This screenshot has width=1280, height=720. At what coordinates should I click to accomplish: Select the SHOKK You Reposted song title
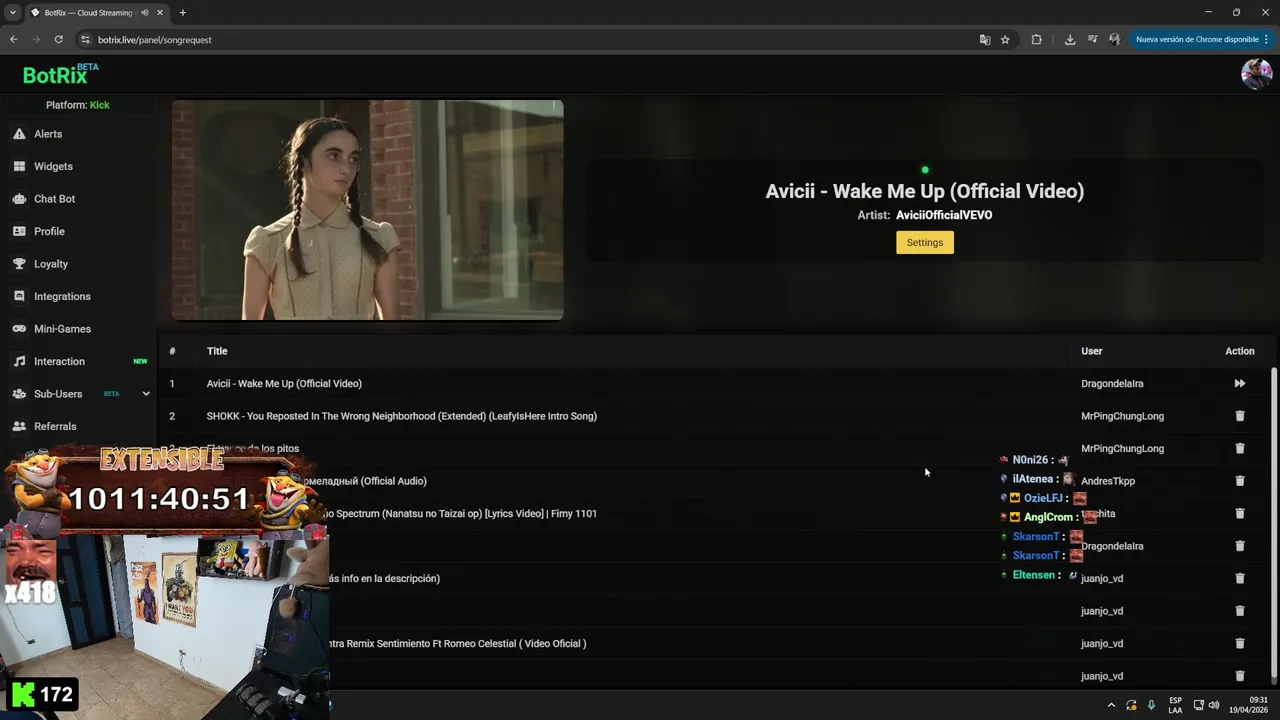[x=401, y=416]
